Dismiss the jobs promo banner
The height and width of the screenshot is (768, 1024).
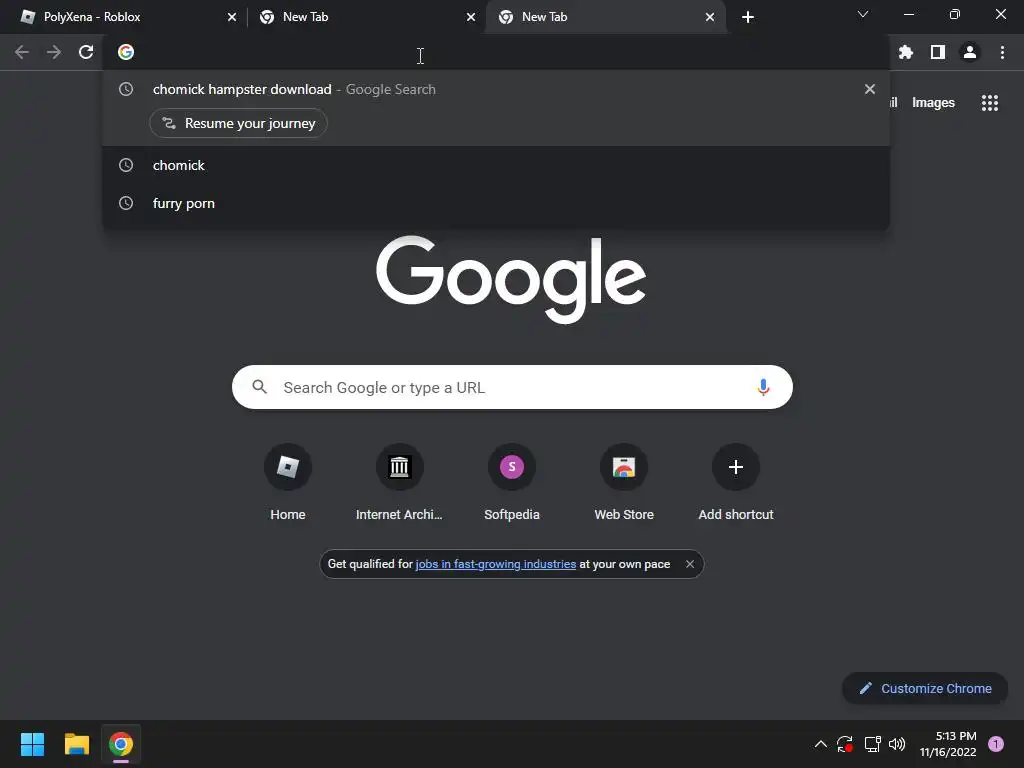click(690, 564)
